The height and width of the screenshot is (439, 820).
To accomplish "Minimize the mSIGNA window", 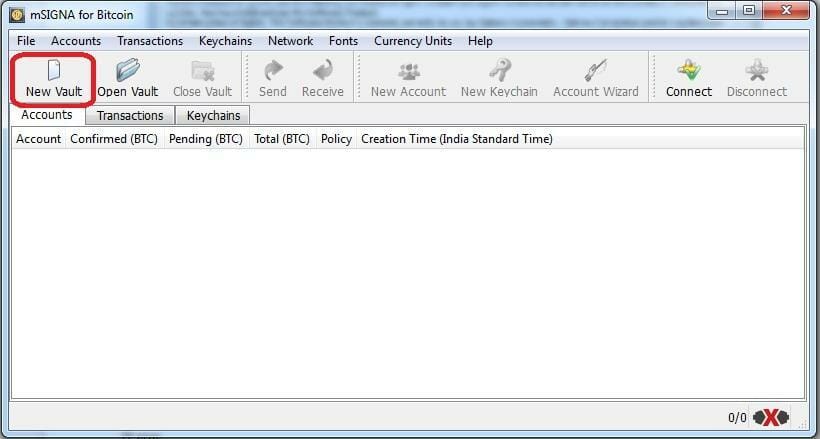I will tap(722, 11).
